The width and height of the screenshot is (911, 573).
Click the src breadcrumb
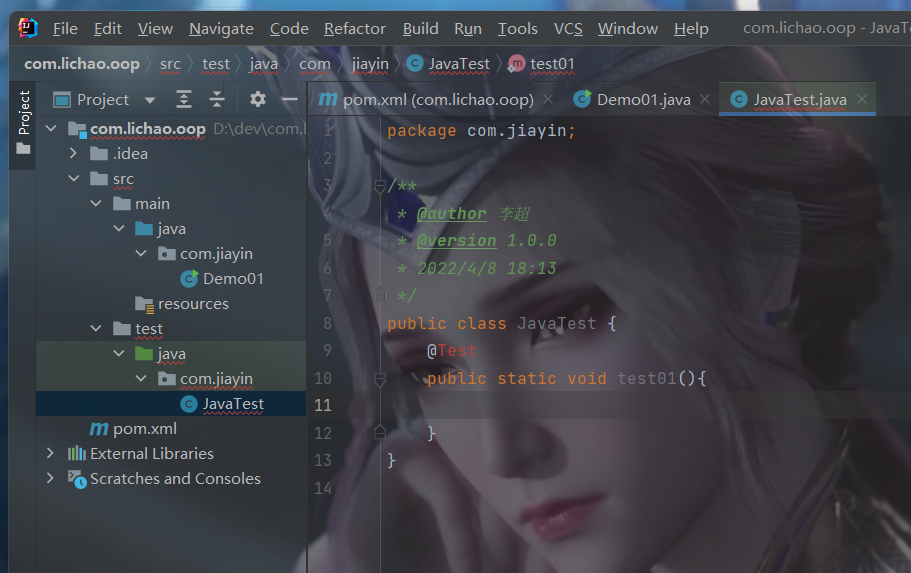pyautogui.click(x=170, y=64)
